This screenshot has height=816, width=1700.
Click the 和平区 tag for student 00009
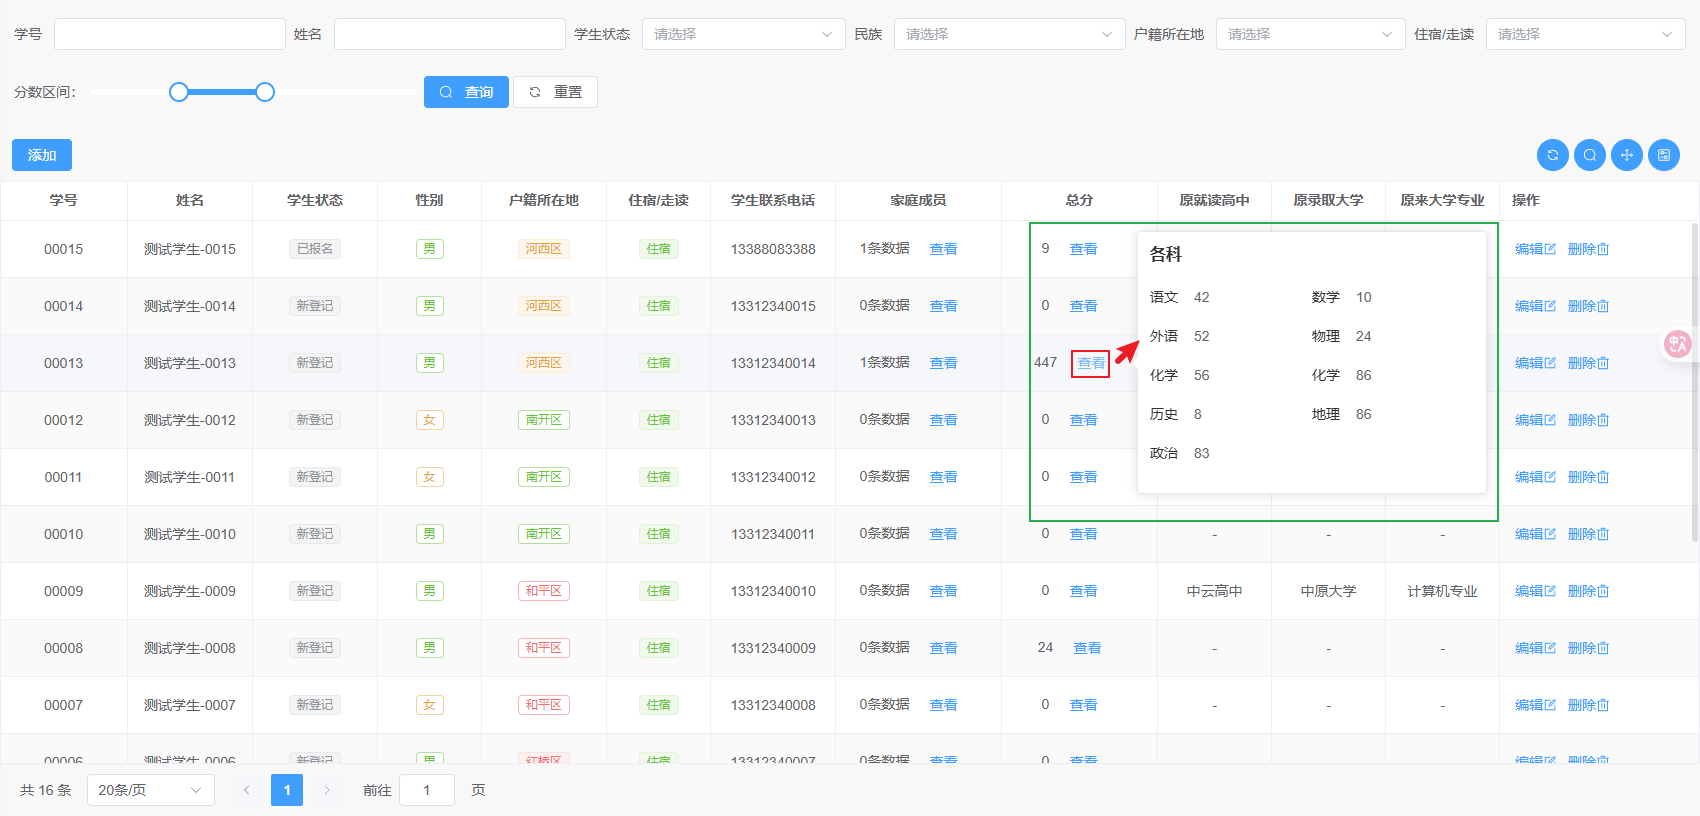(544, 591)
